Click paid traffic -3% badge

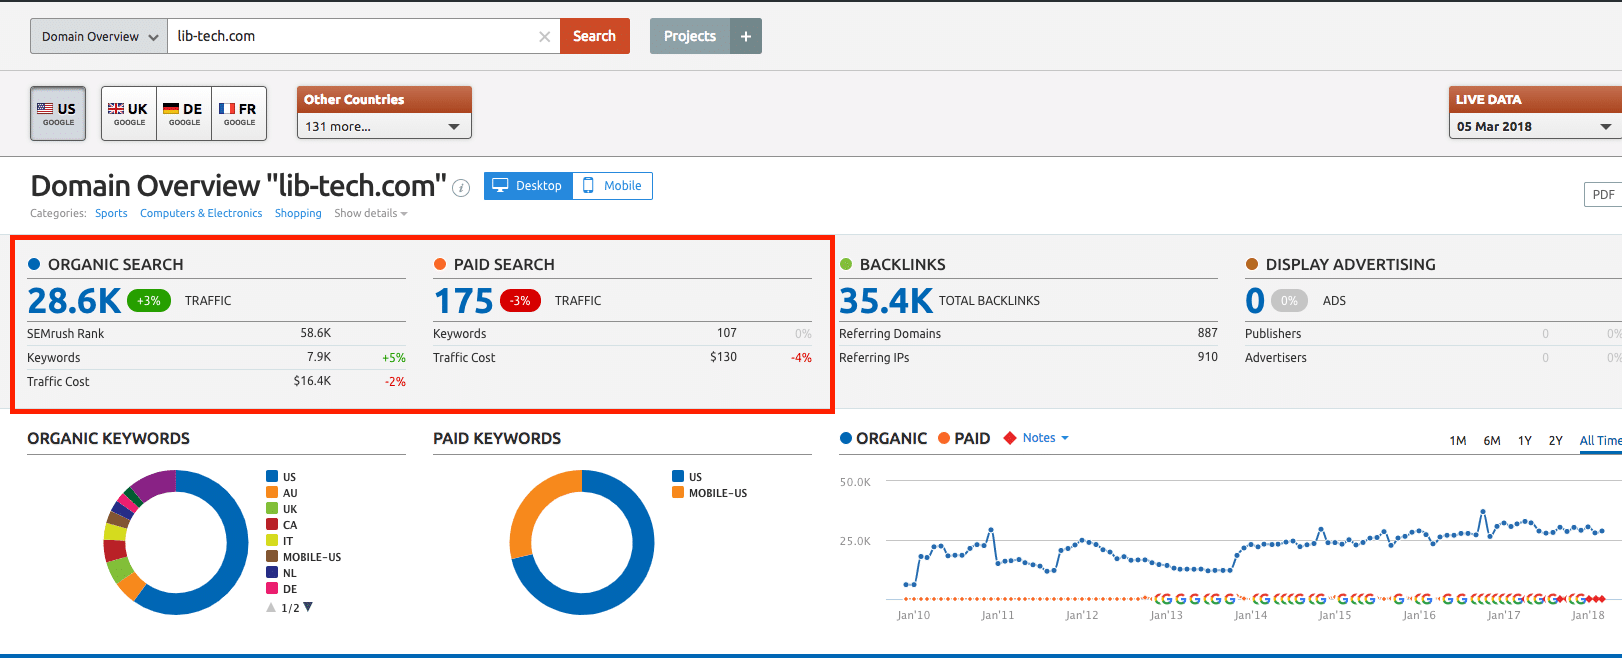coord(520,300)
